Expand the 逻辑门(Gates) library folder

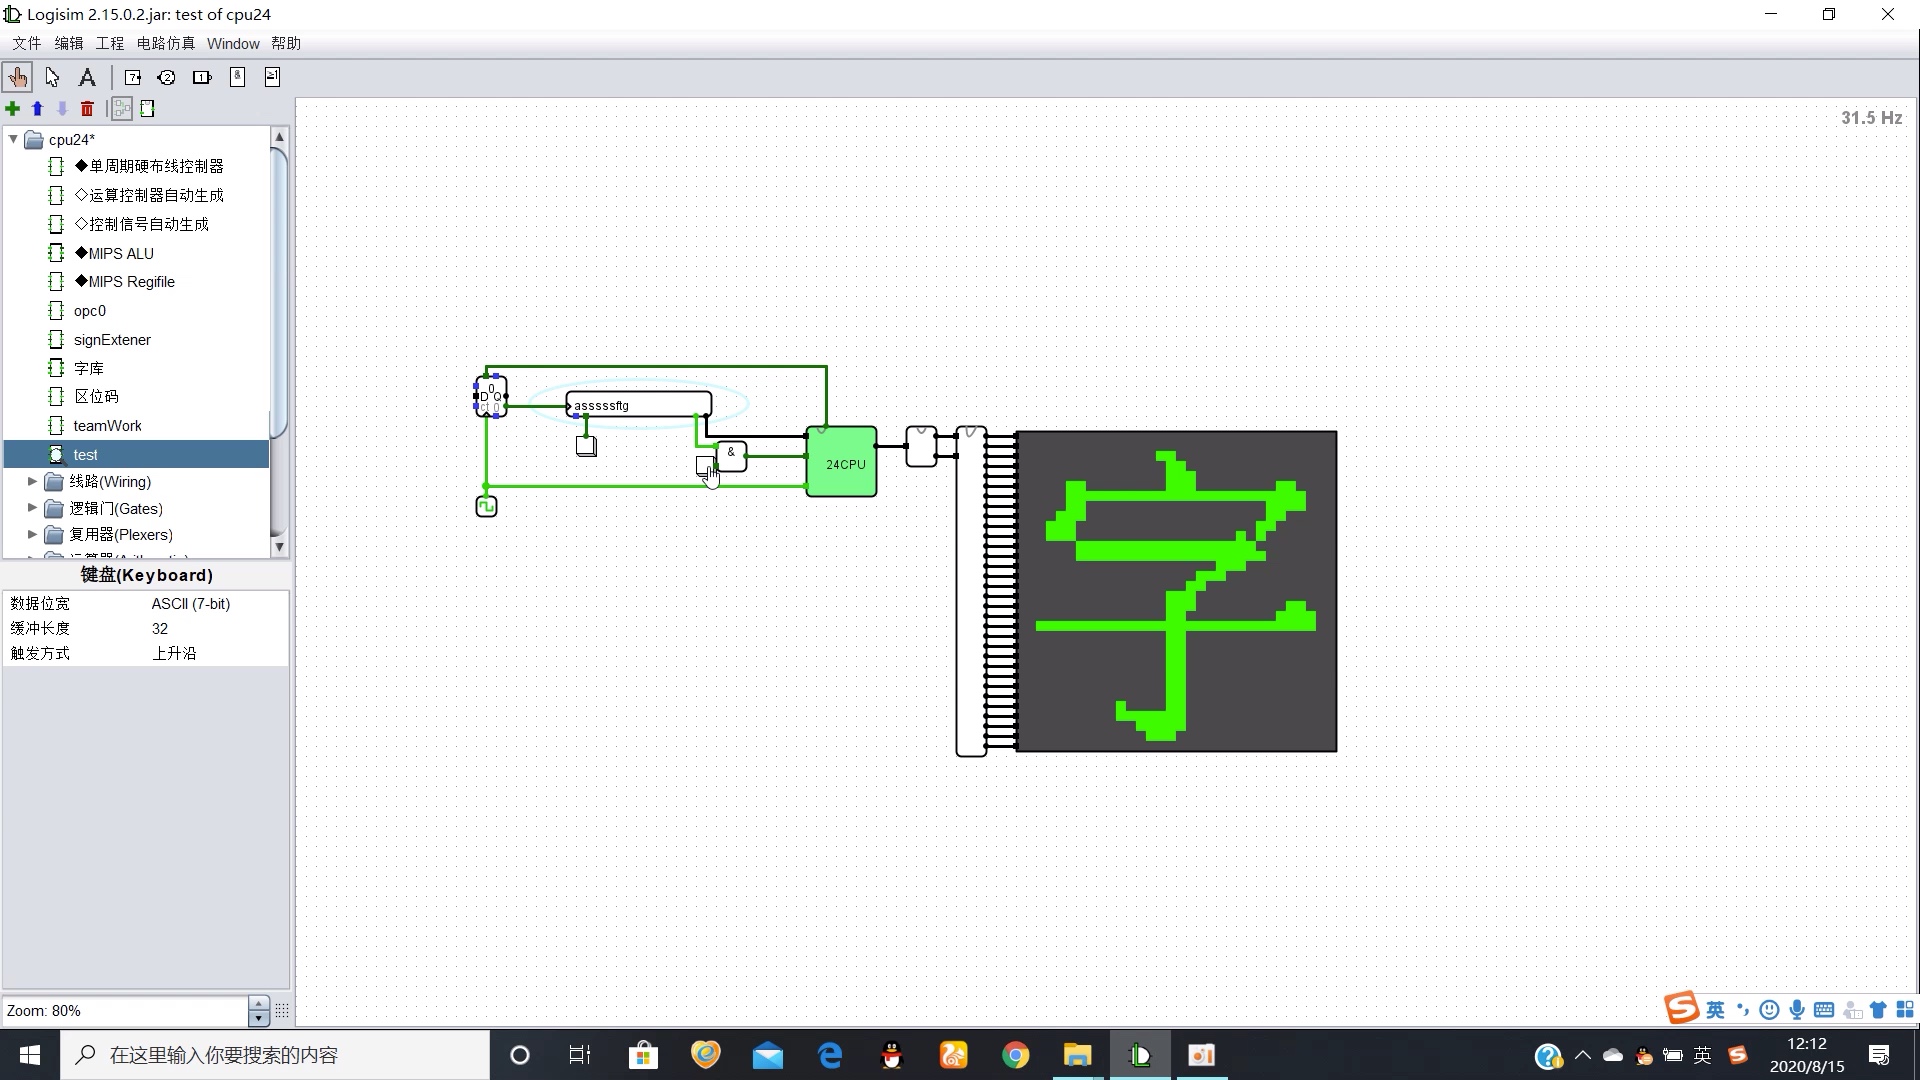[x=32, y=508]
